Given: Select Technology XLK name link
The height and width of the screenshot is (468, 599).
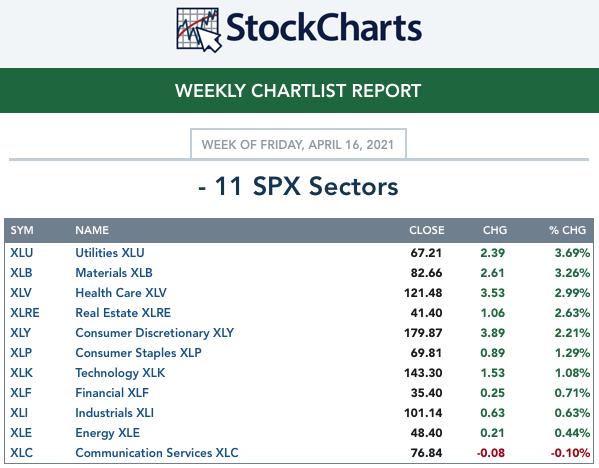Looking at the screenshot, I should pos(120,372).
